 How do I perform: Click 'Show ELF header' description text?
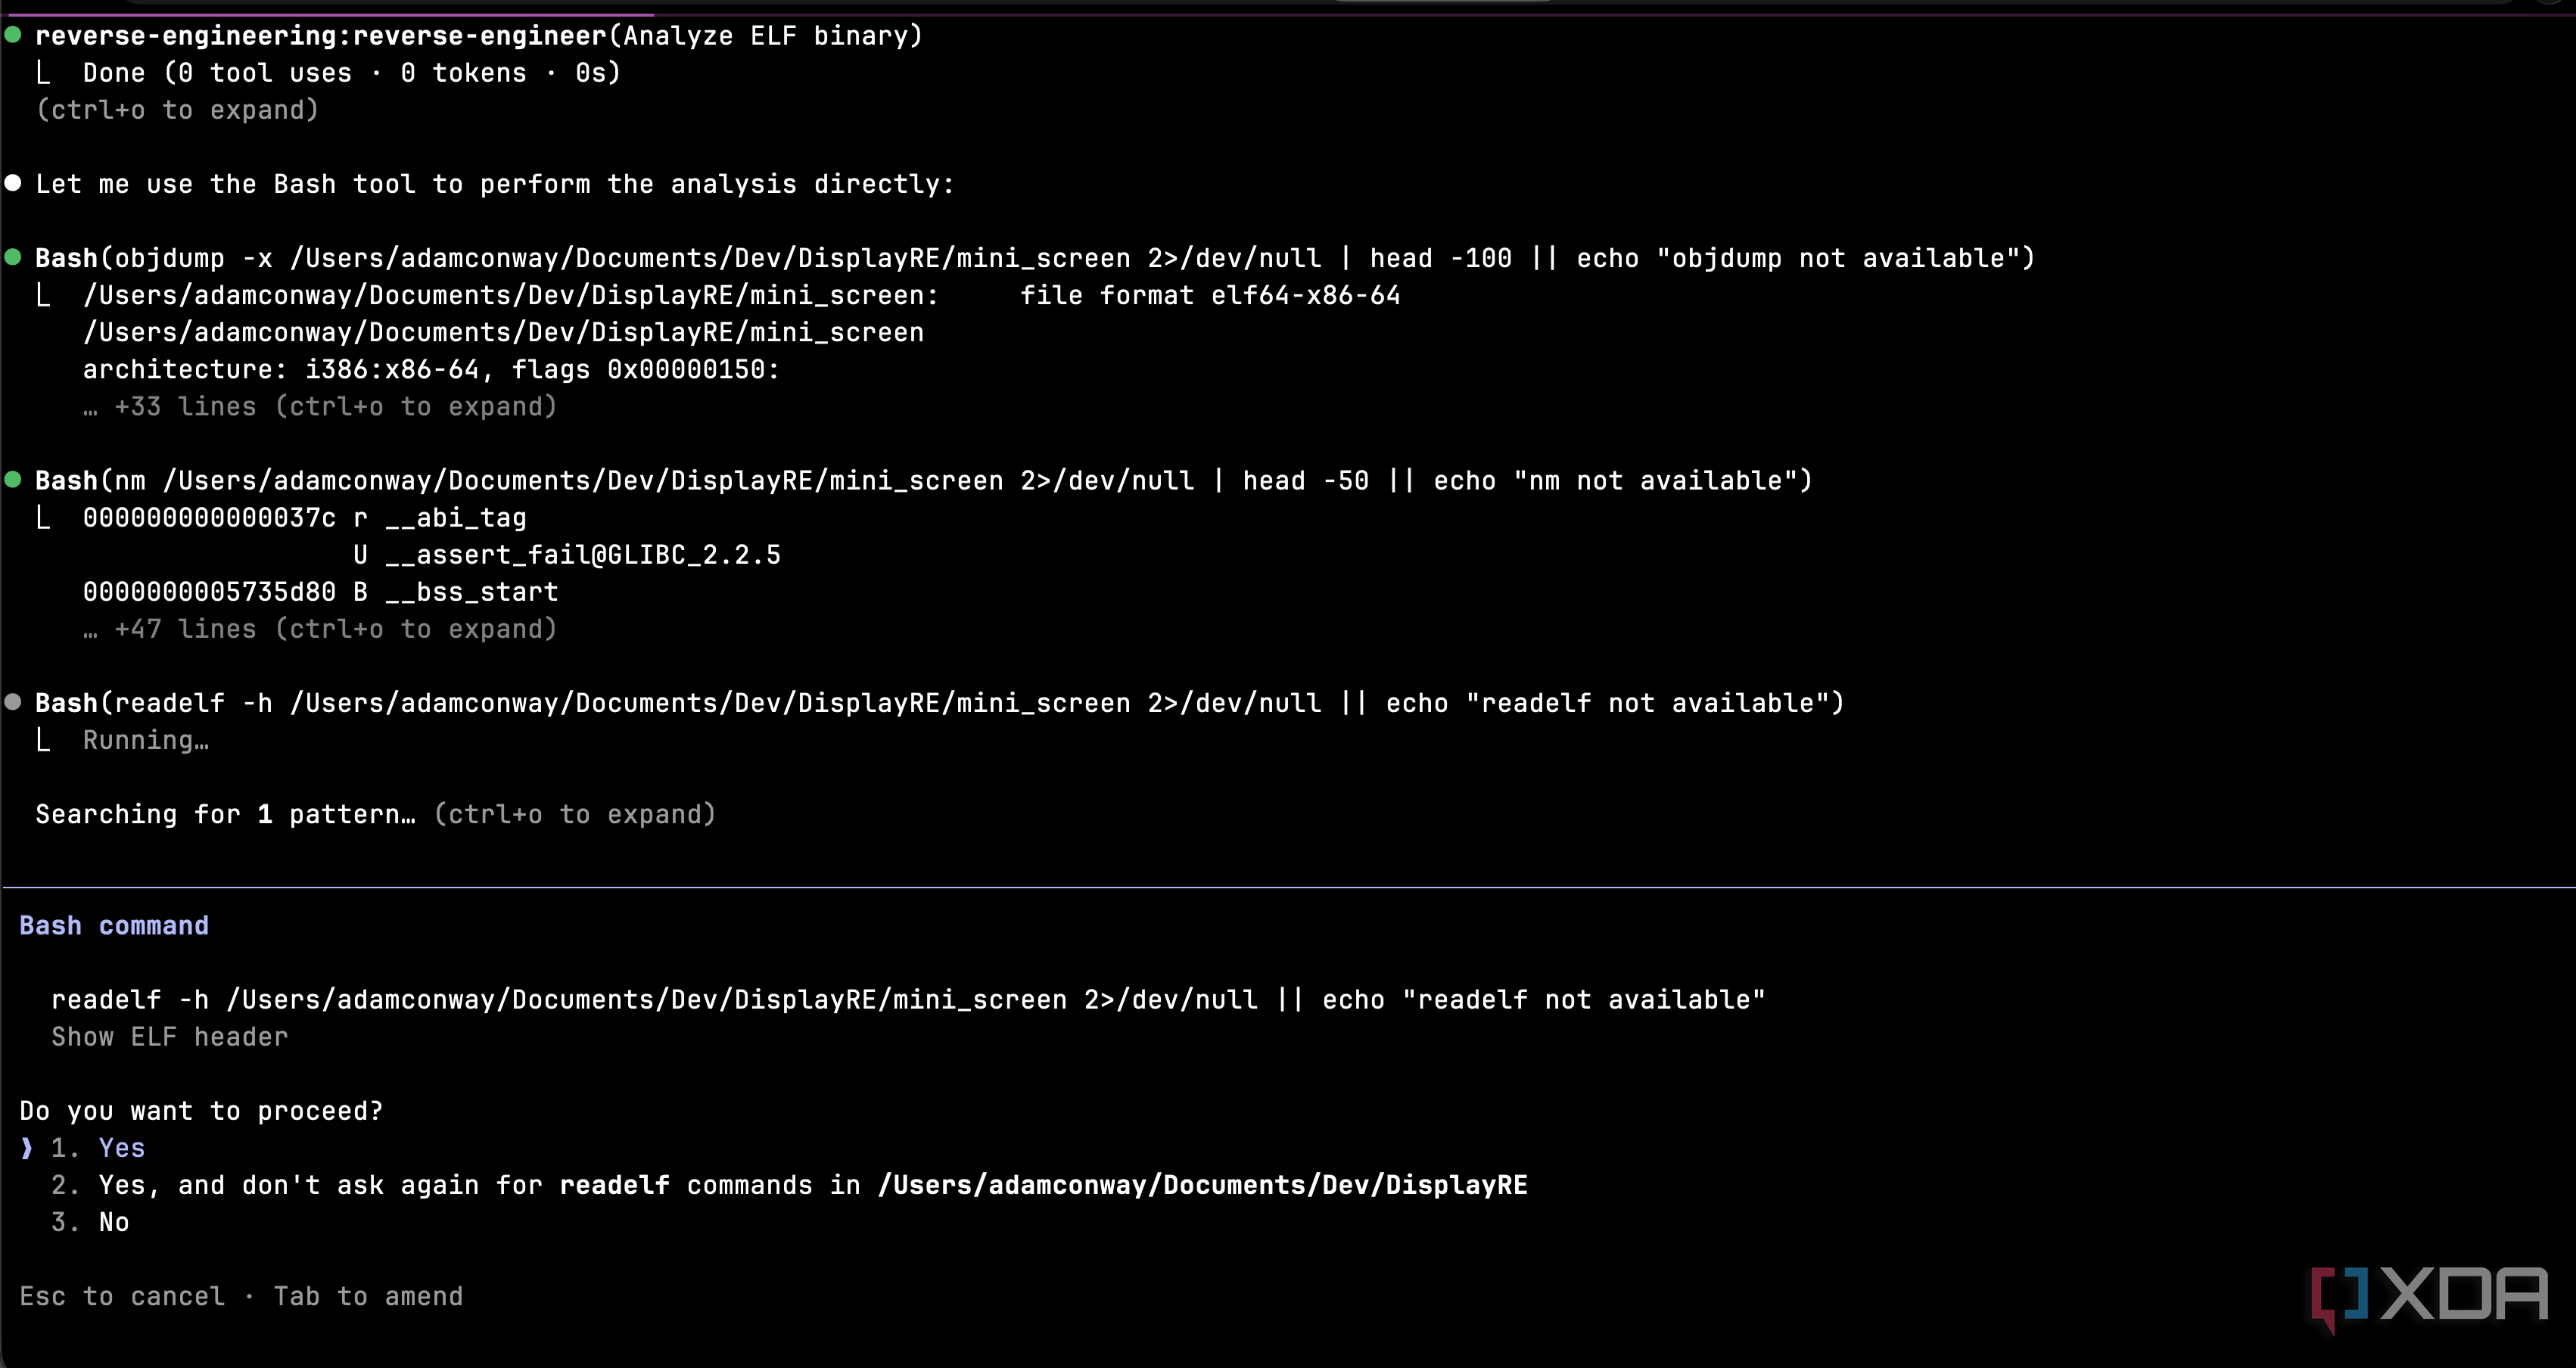tap(170, 1037)
